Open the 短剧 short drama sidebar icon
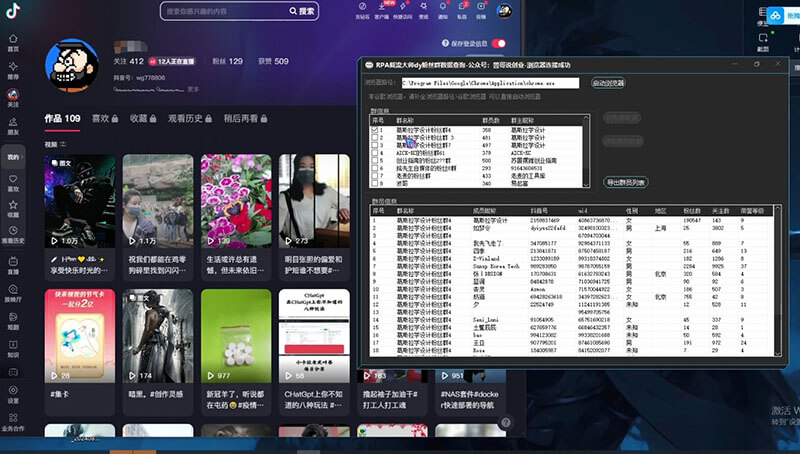The height and width of the screenshot is (454, 800). coord(13,317)
